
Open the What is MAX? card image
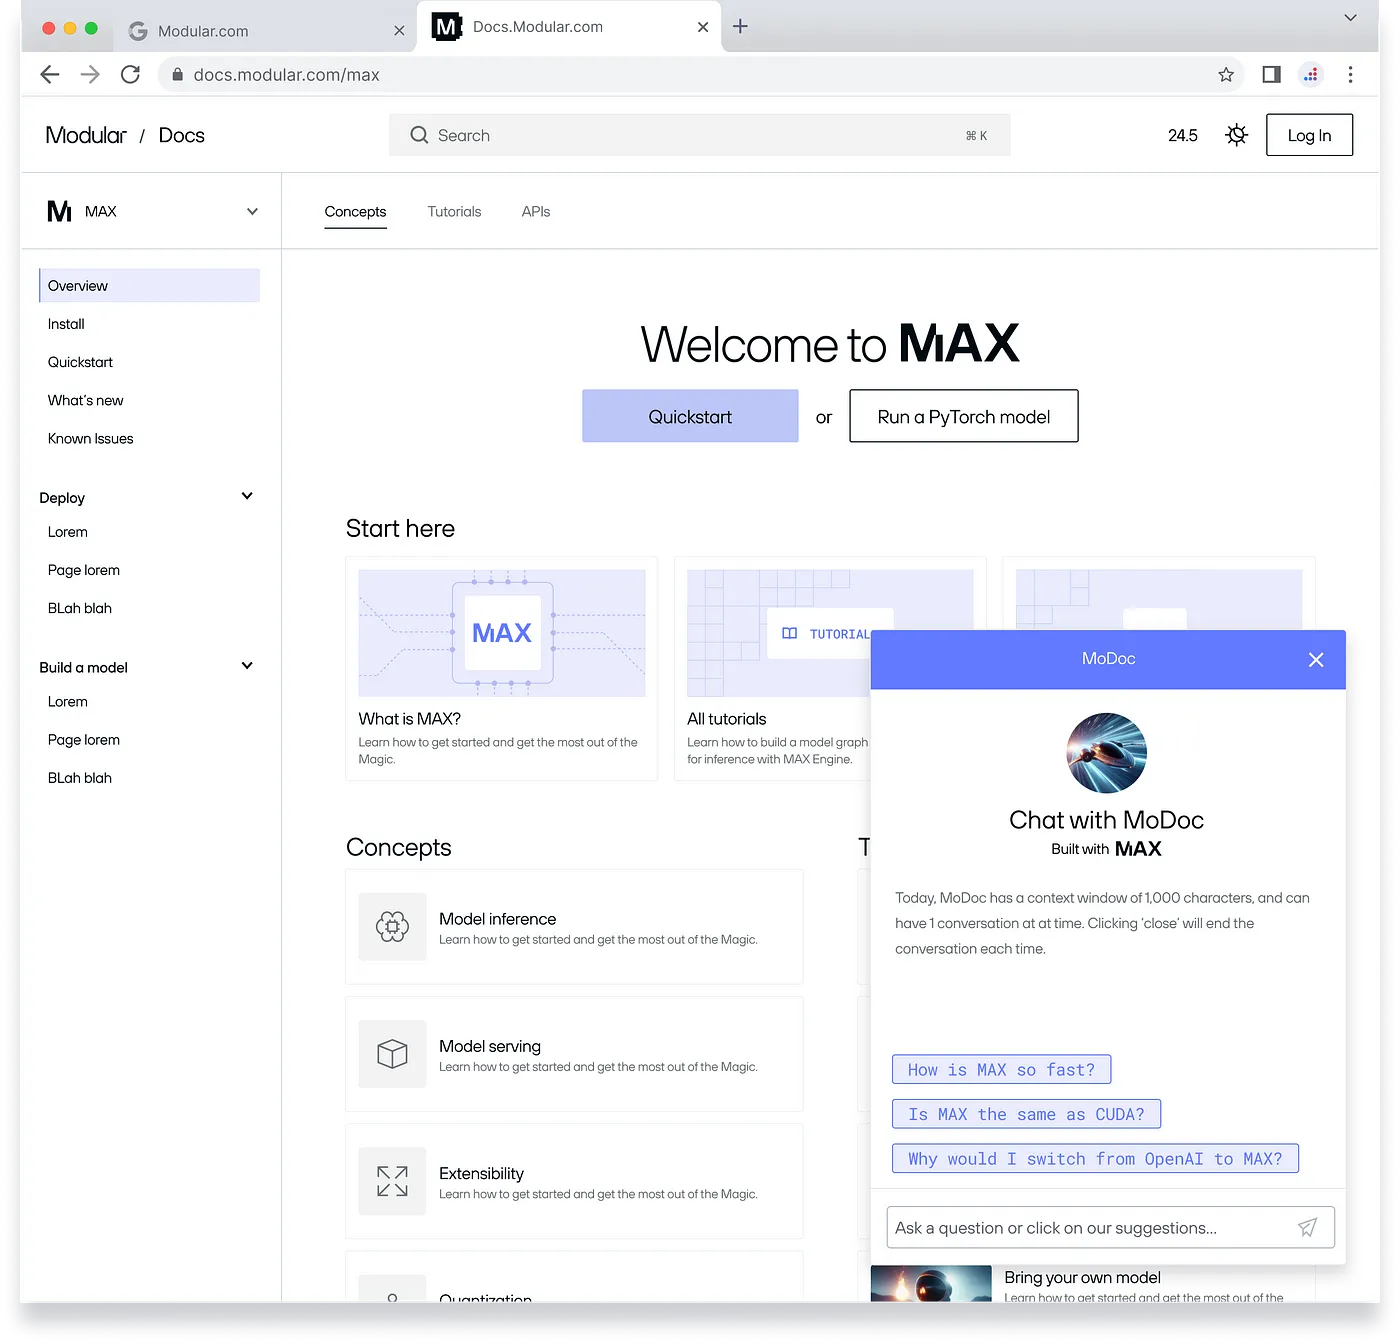pos(502,633)
